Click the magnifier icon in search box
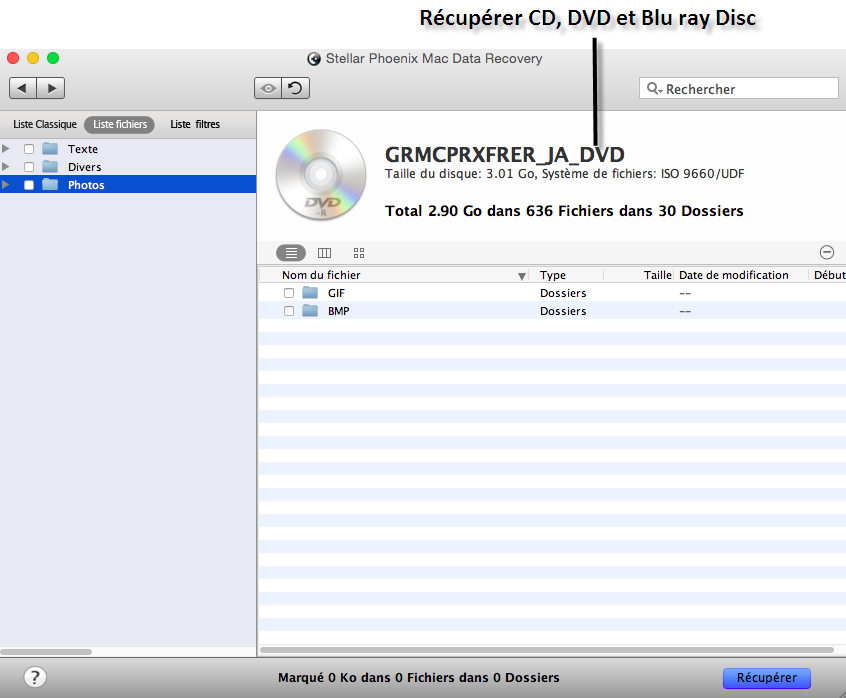Screen dimensions: 846x698 pos(654,88)
